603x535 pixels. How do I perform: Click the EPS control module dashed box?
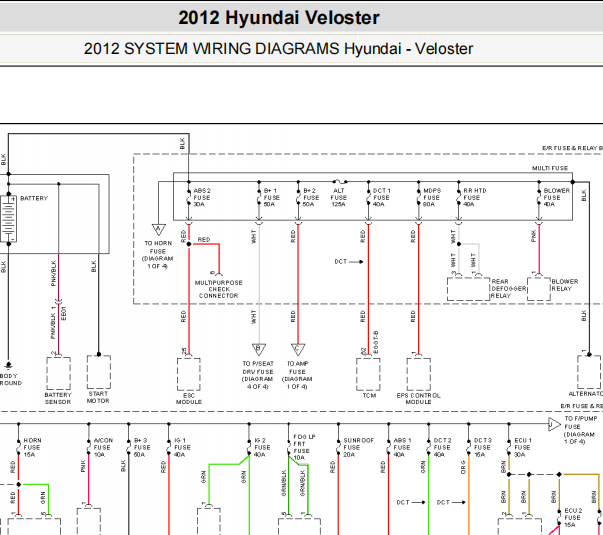419,374
